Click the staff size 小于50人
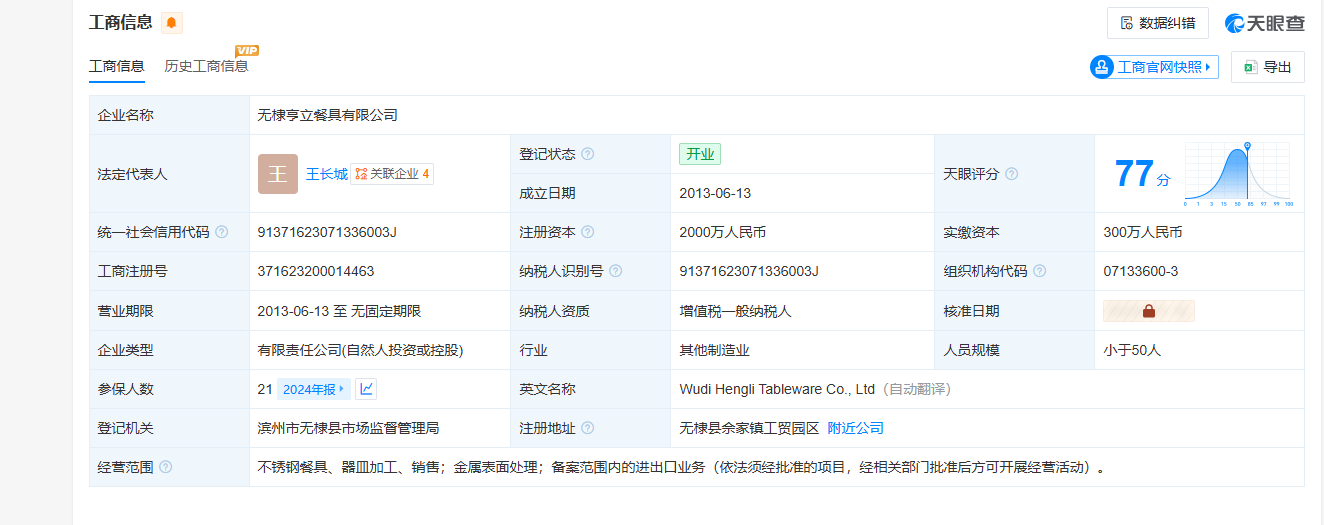The width and height of the screenshot is (1324, 525). coord(1132,350)
